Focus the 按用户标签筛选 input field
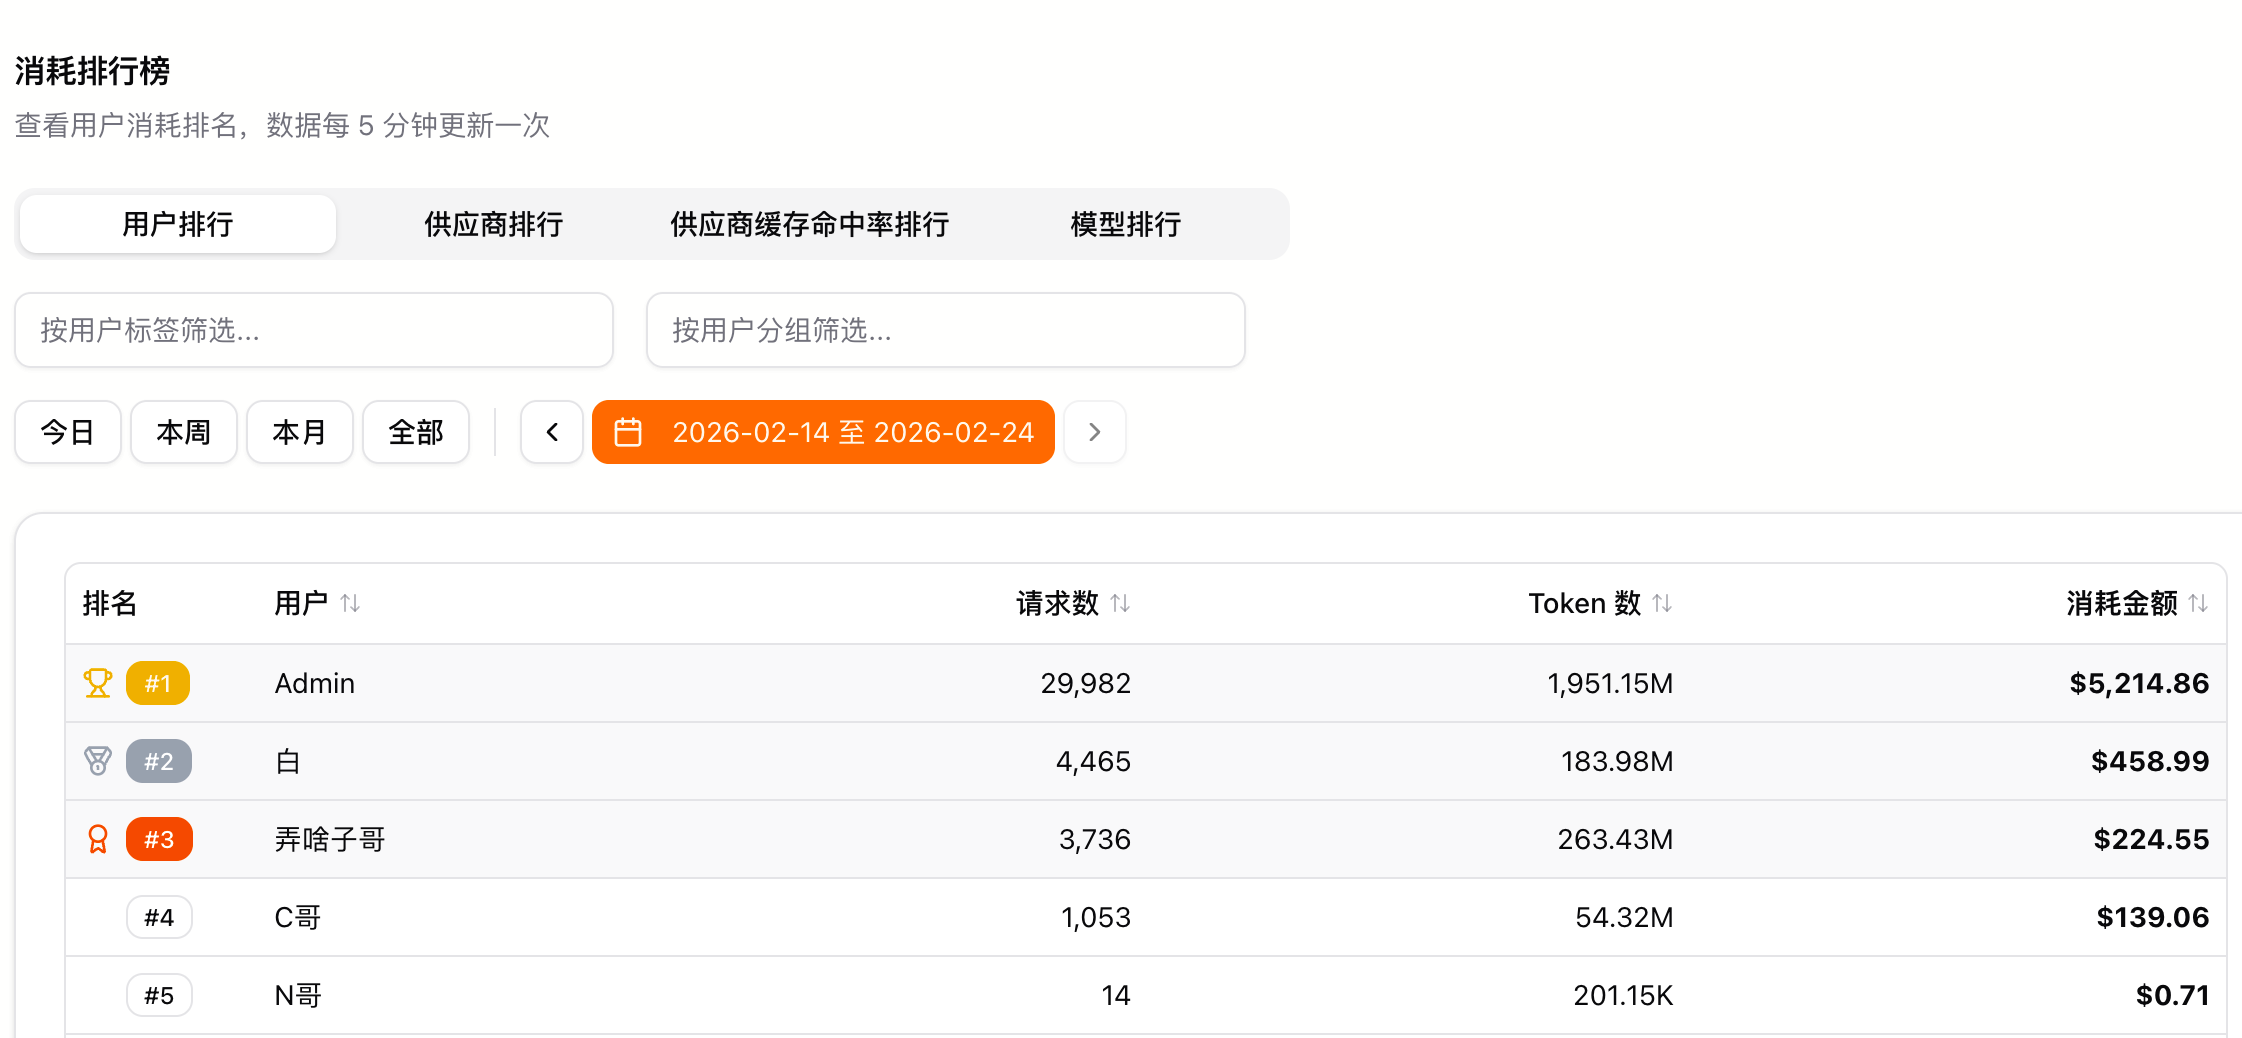 pyautogui.click(x=314, y=330)
